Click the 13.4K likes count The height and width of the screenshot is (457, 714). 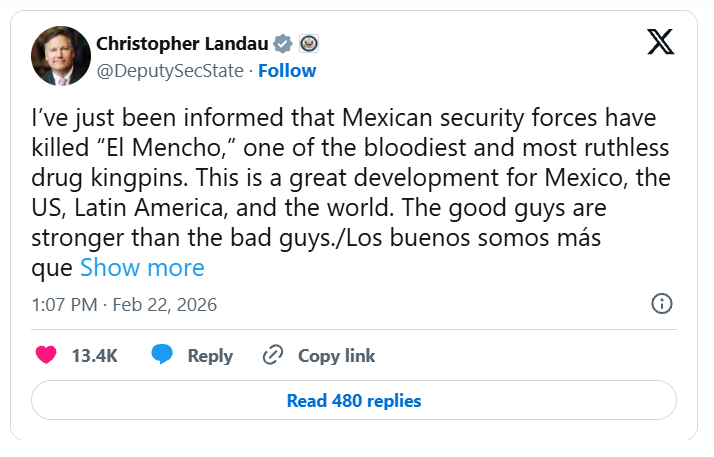[95, 356]
